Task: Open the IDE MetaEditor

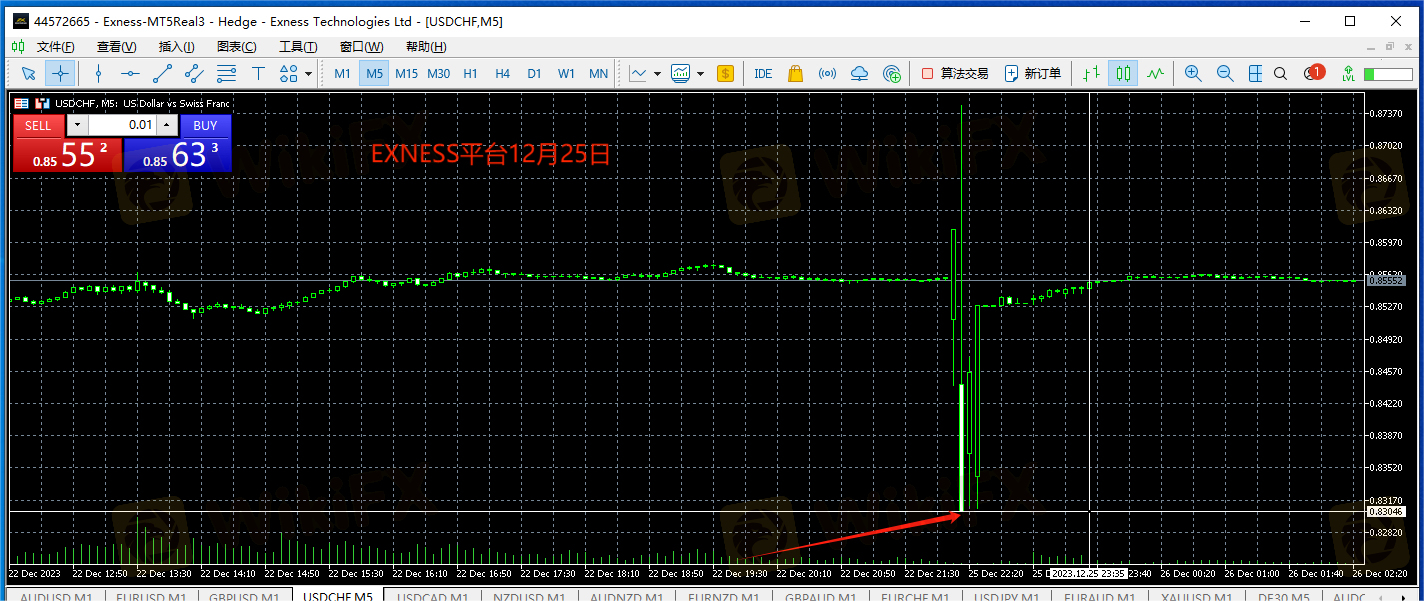Action: (763, 73)
